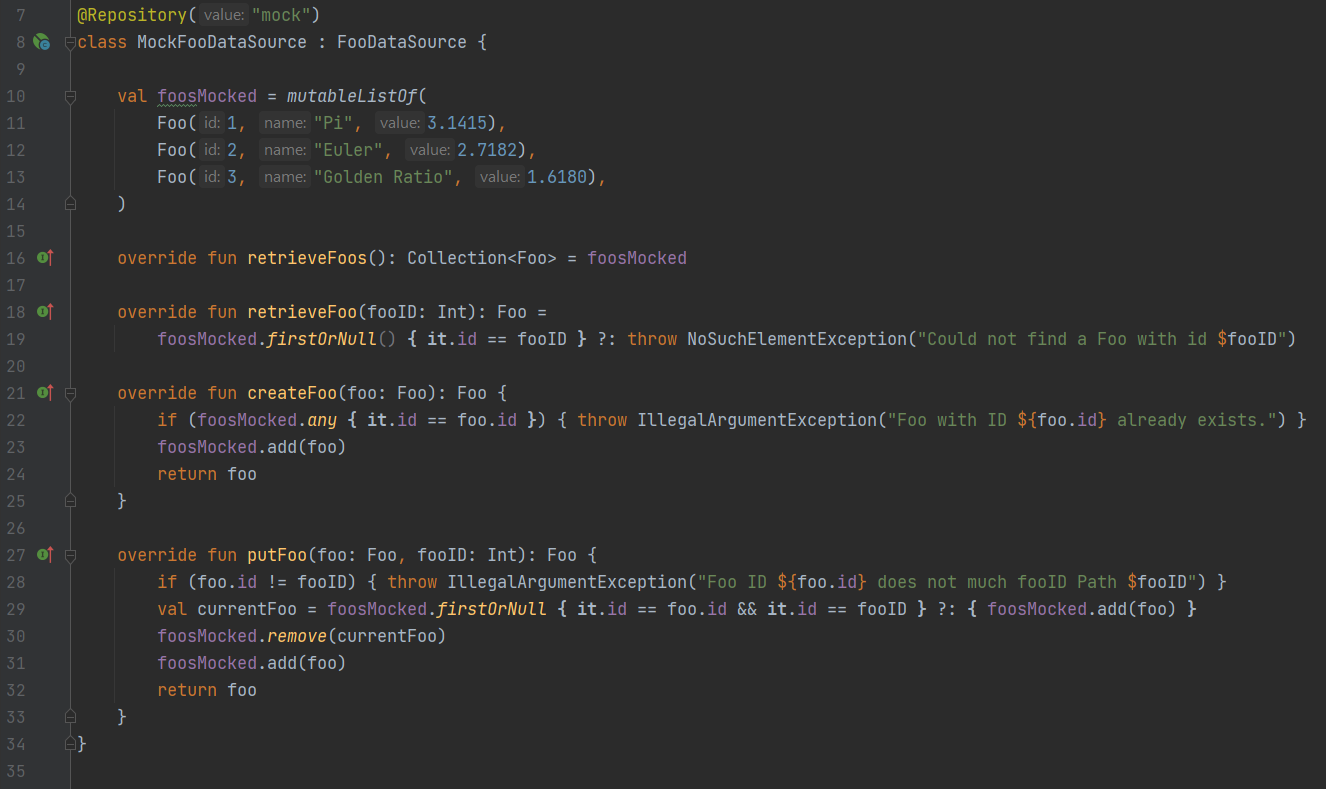Click the value: inlay hint on line 7

(223, 15)
